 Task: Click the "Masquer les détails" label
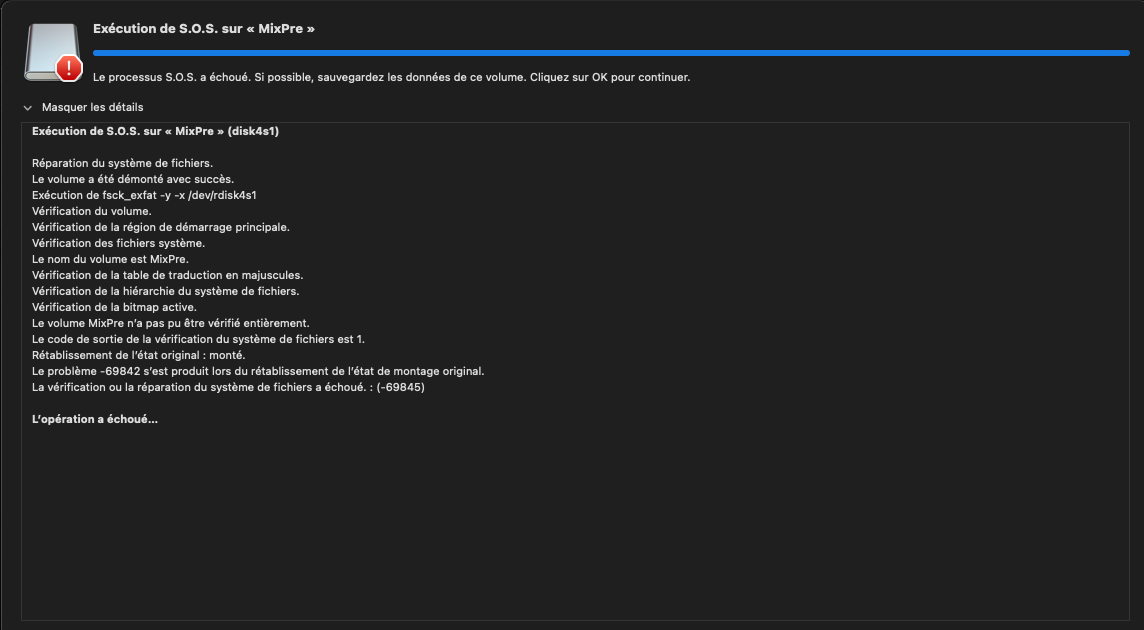pos(92,107)
